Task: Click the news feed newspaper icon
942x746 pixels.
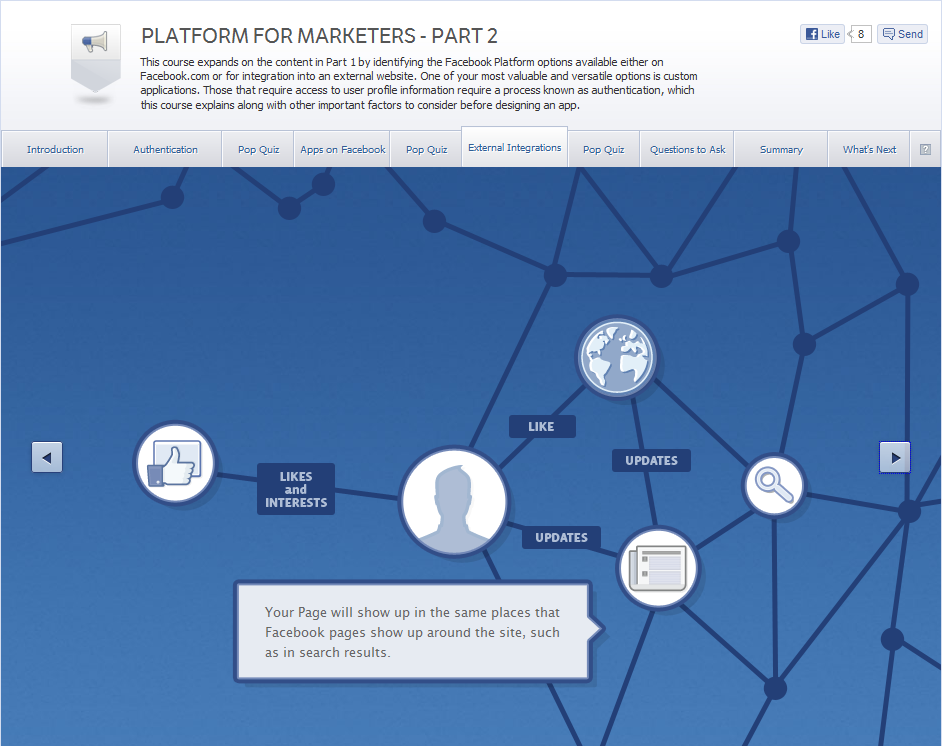Action: click(x=658, y=568)
